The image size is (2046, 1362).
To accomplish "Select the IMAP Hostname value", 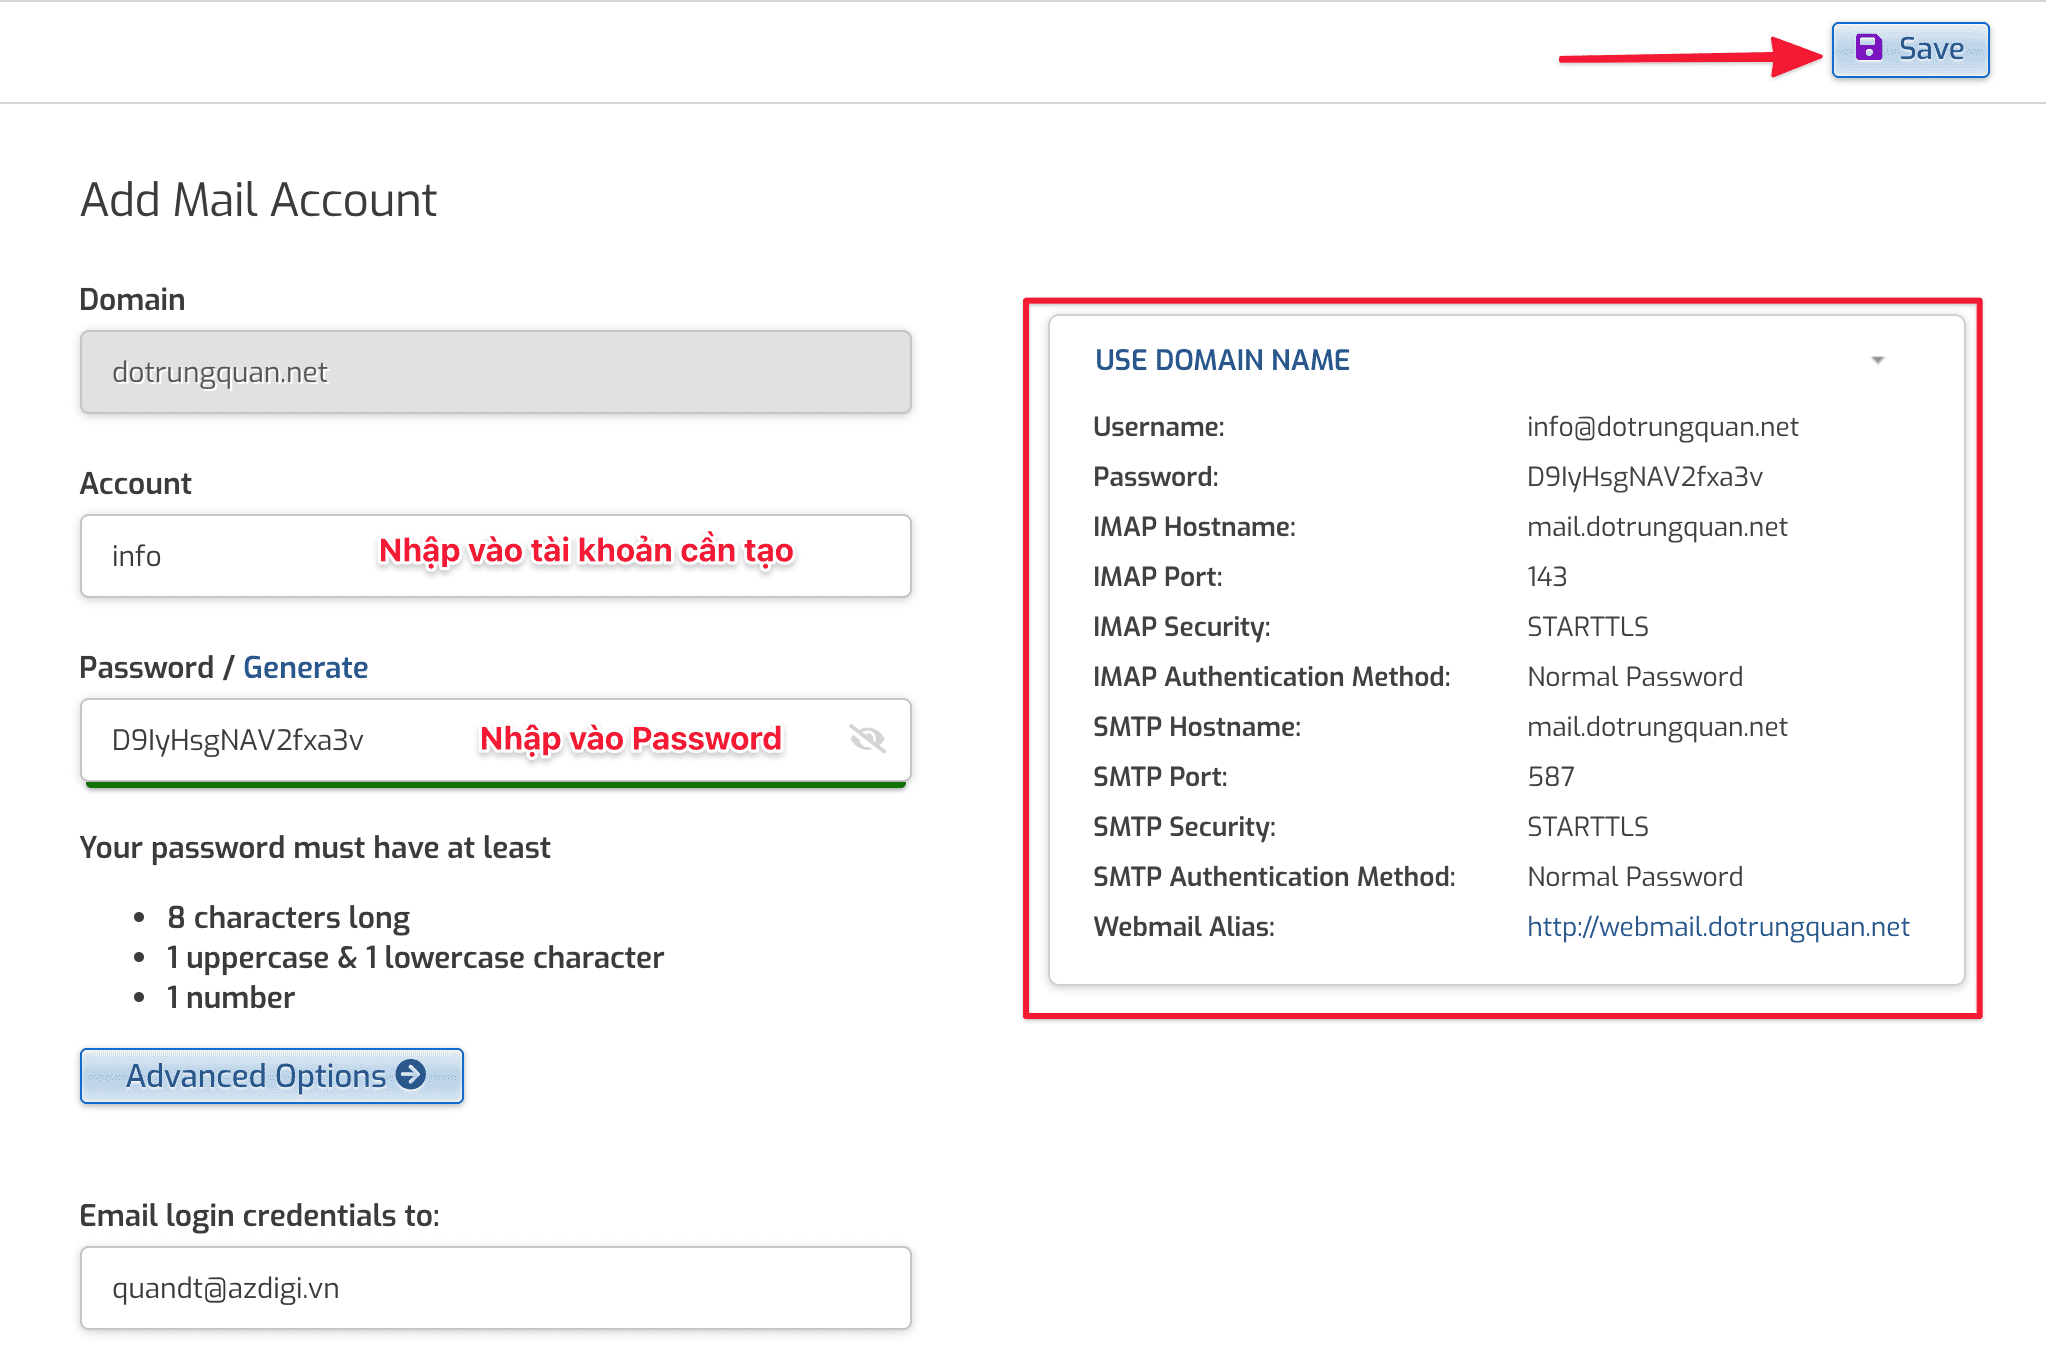I will click(x=1657, y=526).
